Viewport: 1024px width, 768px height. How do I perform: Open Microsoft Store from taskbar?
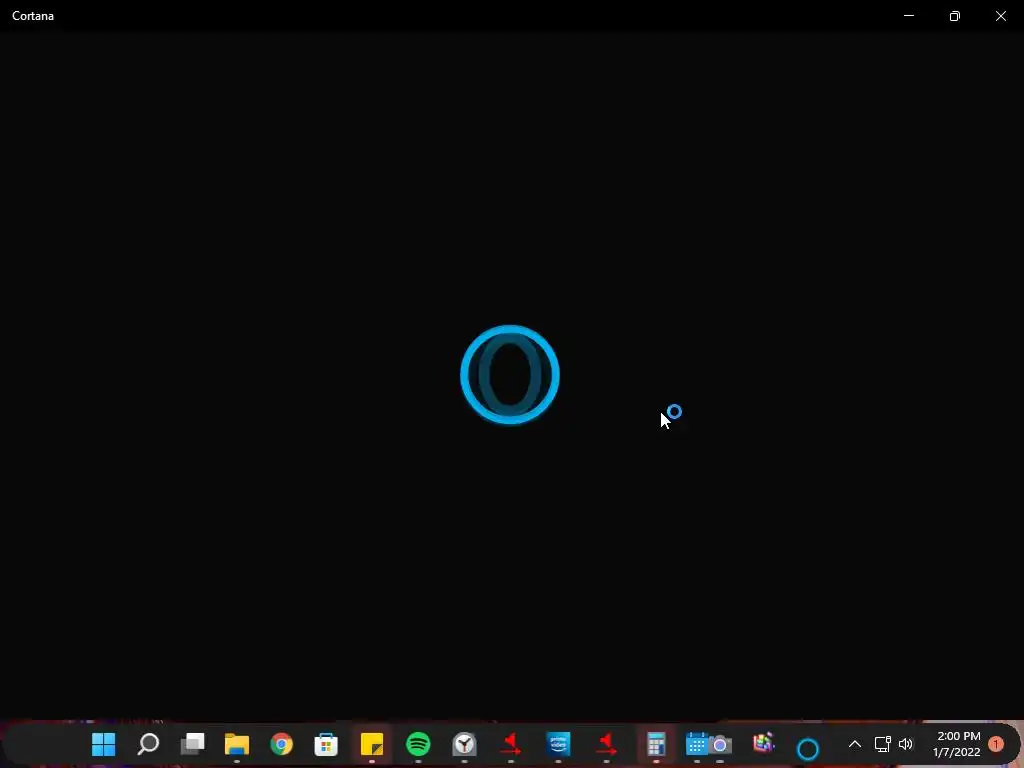tap(326, 744)
